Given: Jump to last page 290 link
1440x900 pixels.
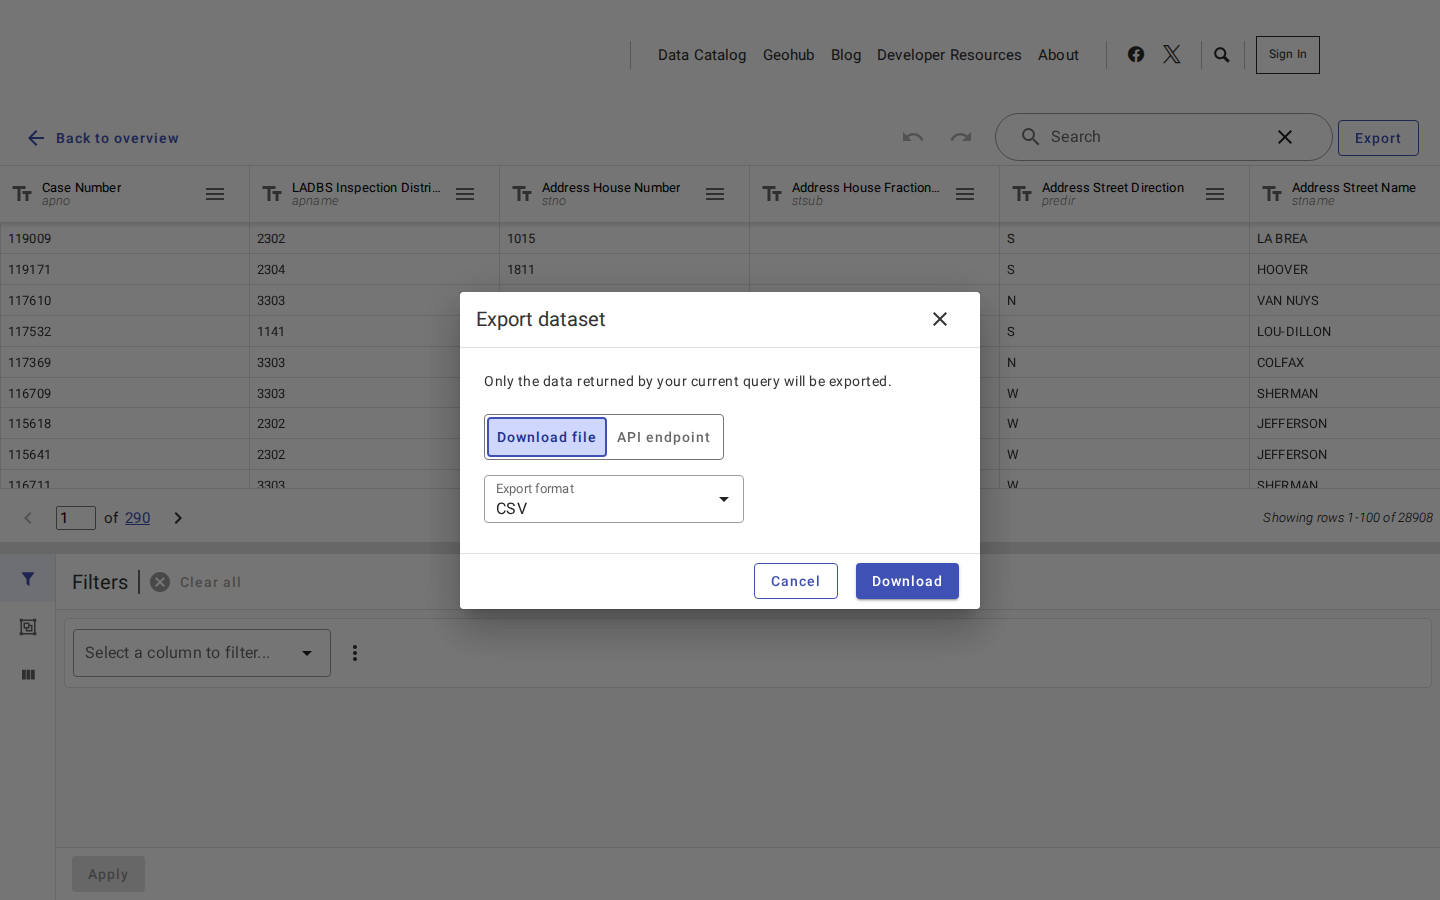Looking at the screenshot, I should (138, 518).
